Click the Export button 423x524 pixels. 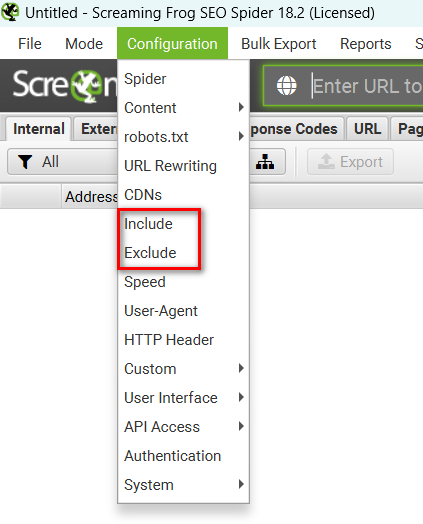click(350, 162)
